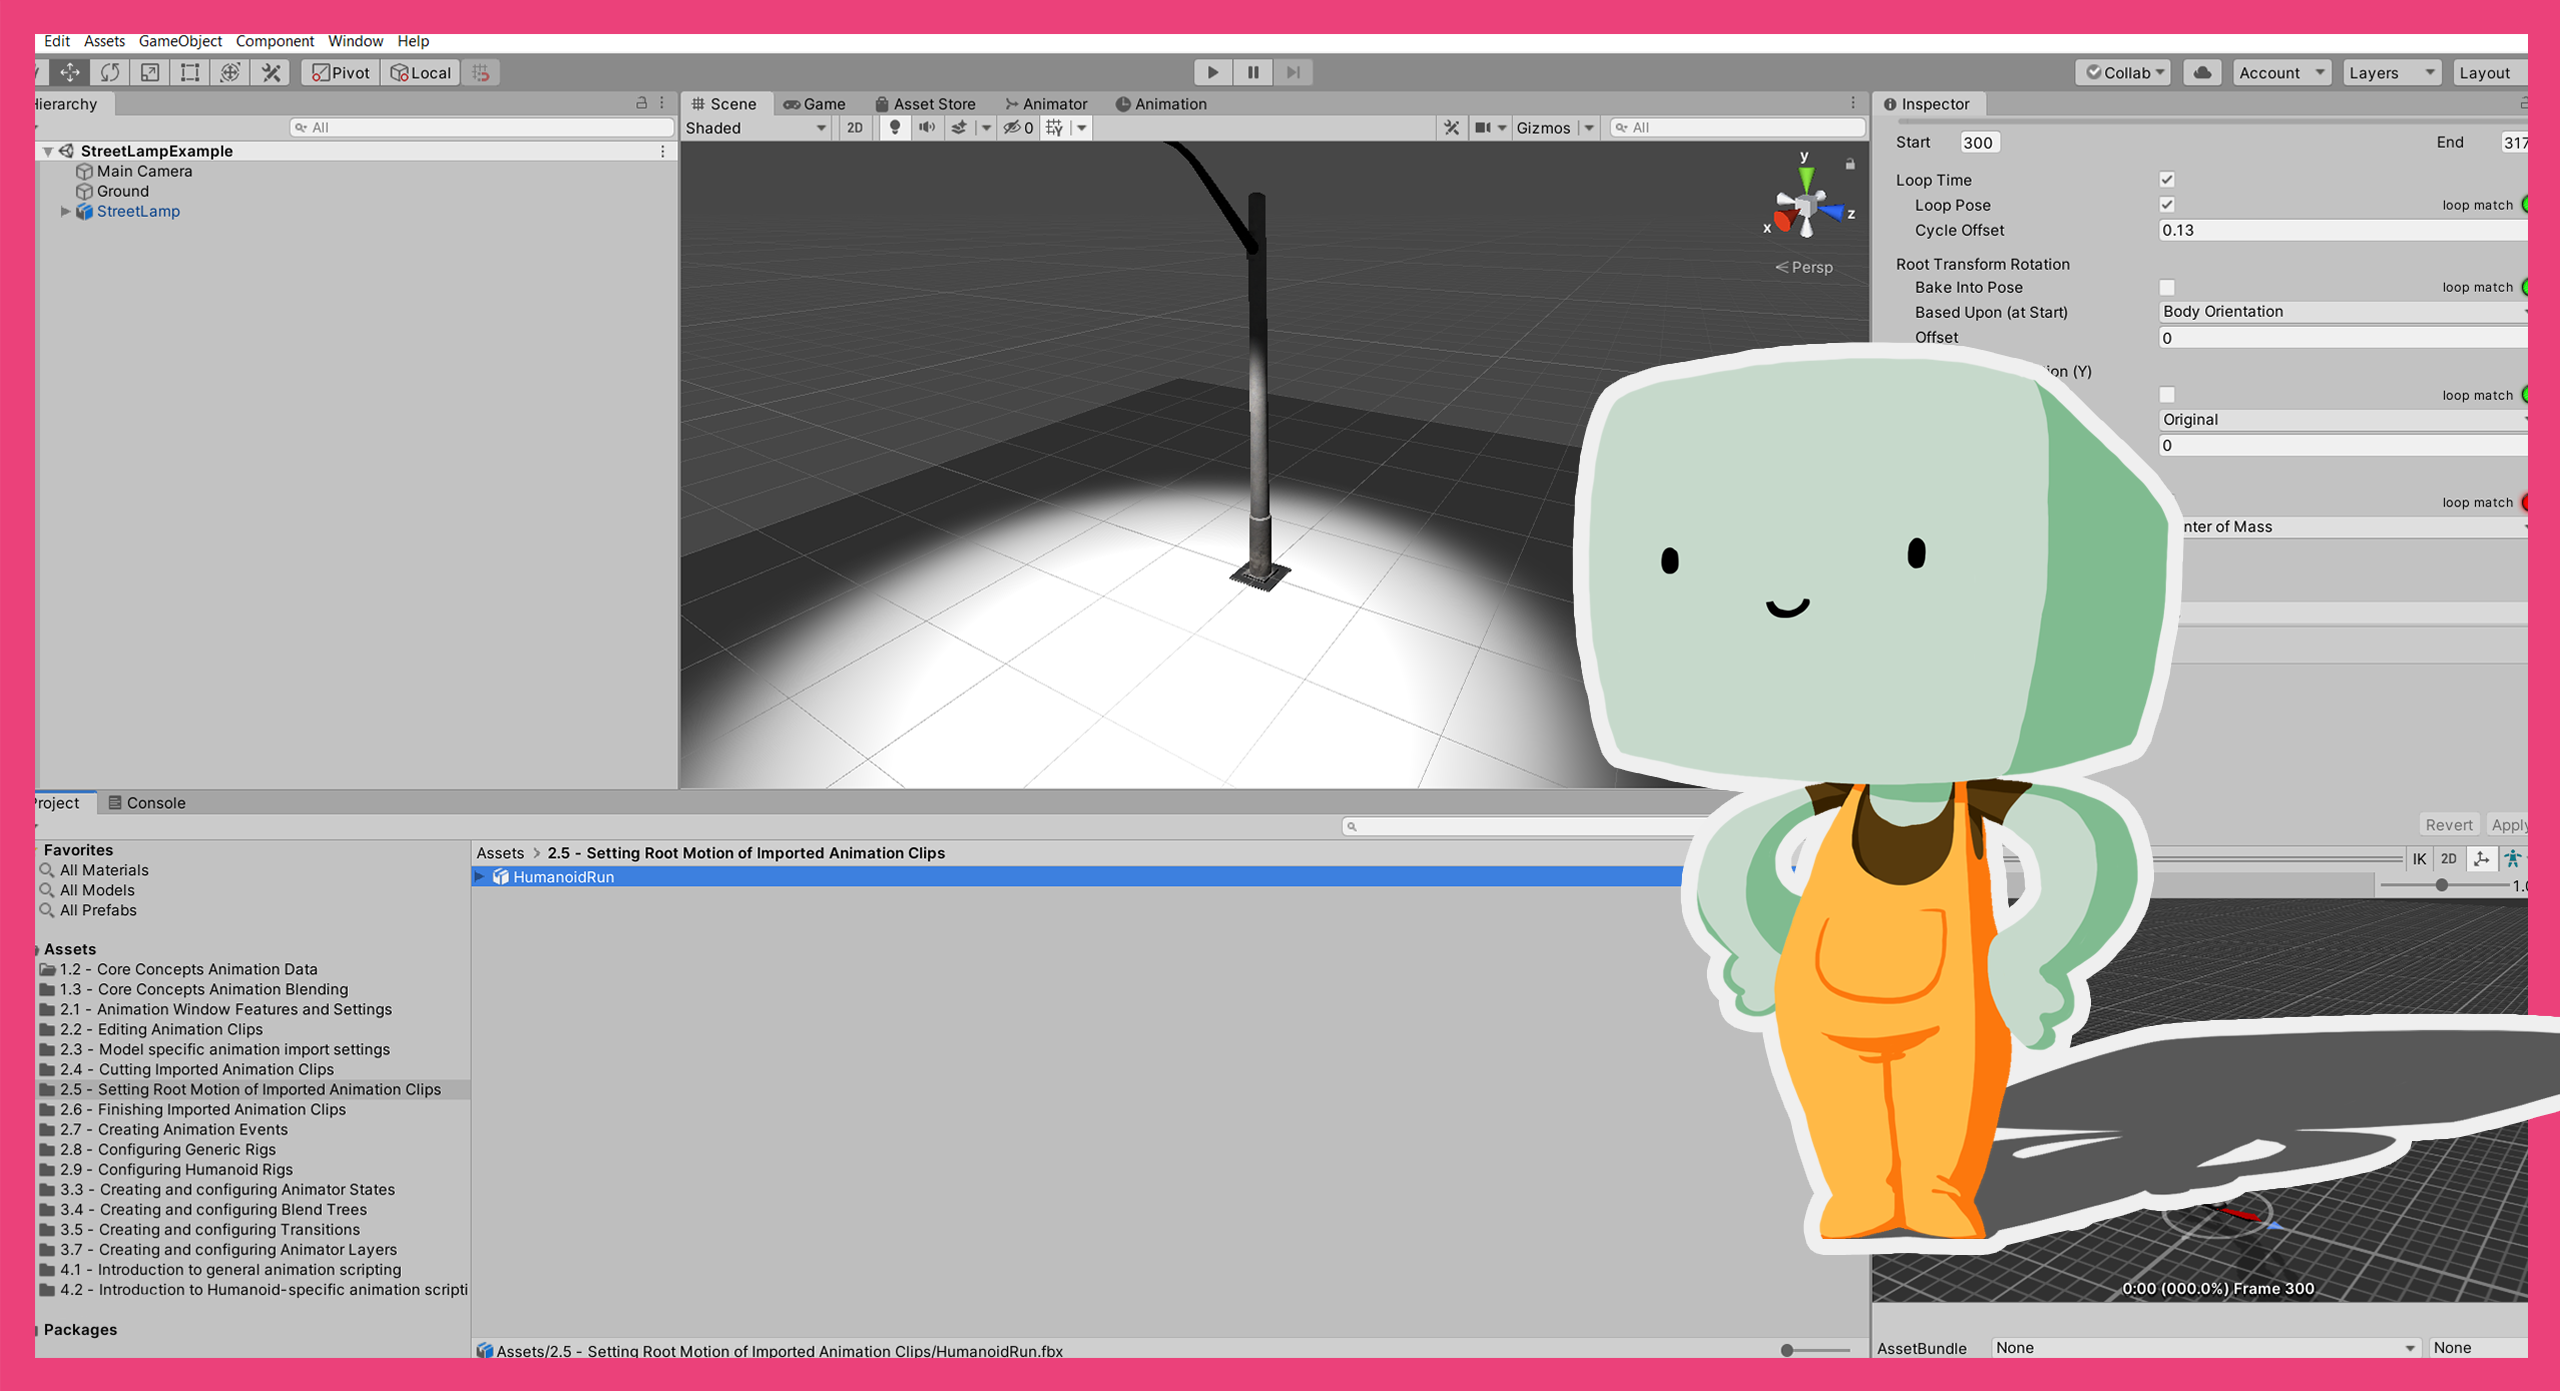The width and height of the screenshot is (2560, 1391).
Task: Open the GameObject menu
Action: pyautogui.click(x=179, y=41)
